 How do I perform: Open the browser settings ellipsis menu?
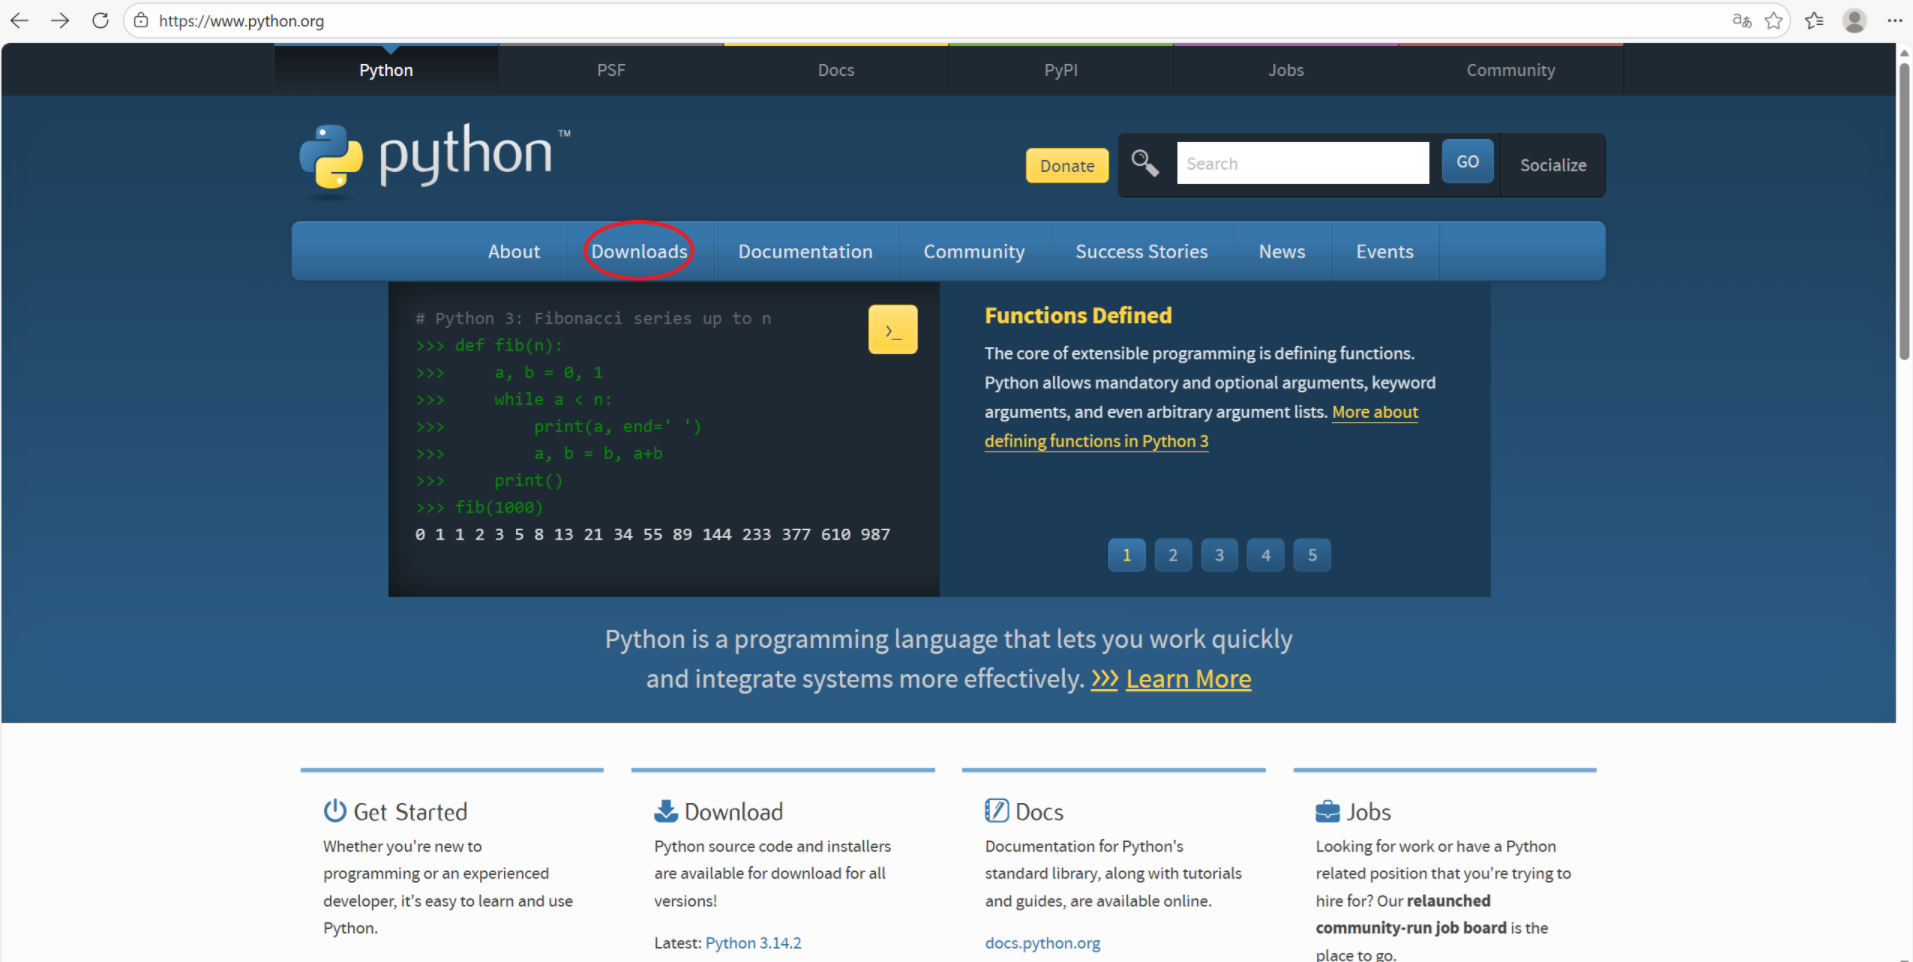click(x=1894, y=20)
